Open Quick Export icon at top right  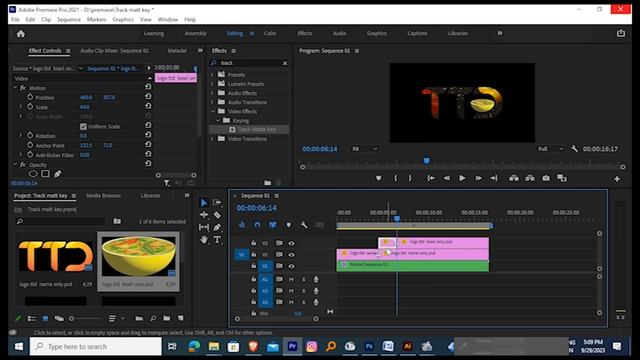click(x=621, y=33)
